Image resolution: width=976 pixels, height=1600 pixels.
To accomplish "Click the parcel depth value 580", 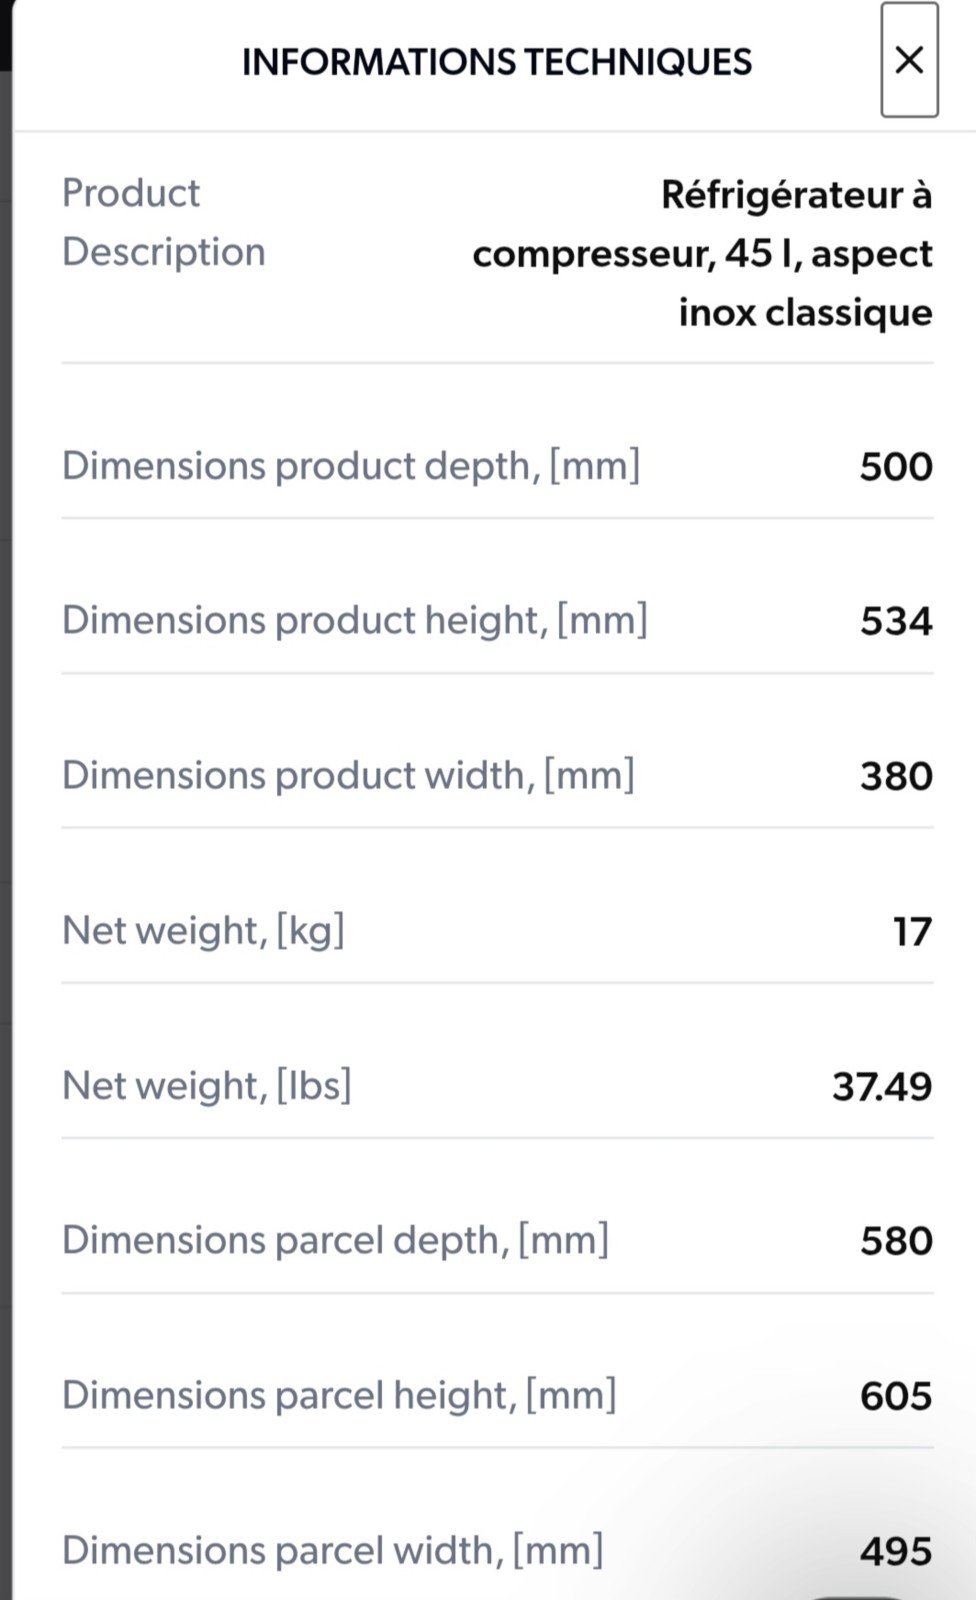I will [x=896, y=1241].
